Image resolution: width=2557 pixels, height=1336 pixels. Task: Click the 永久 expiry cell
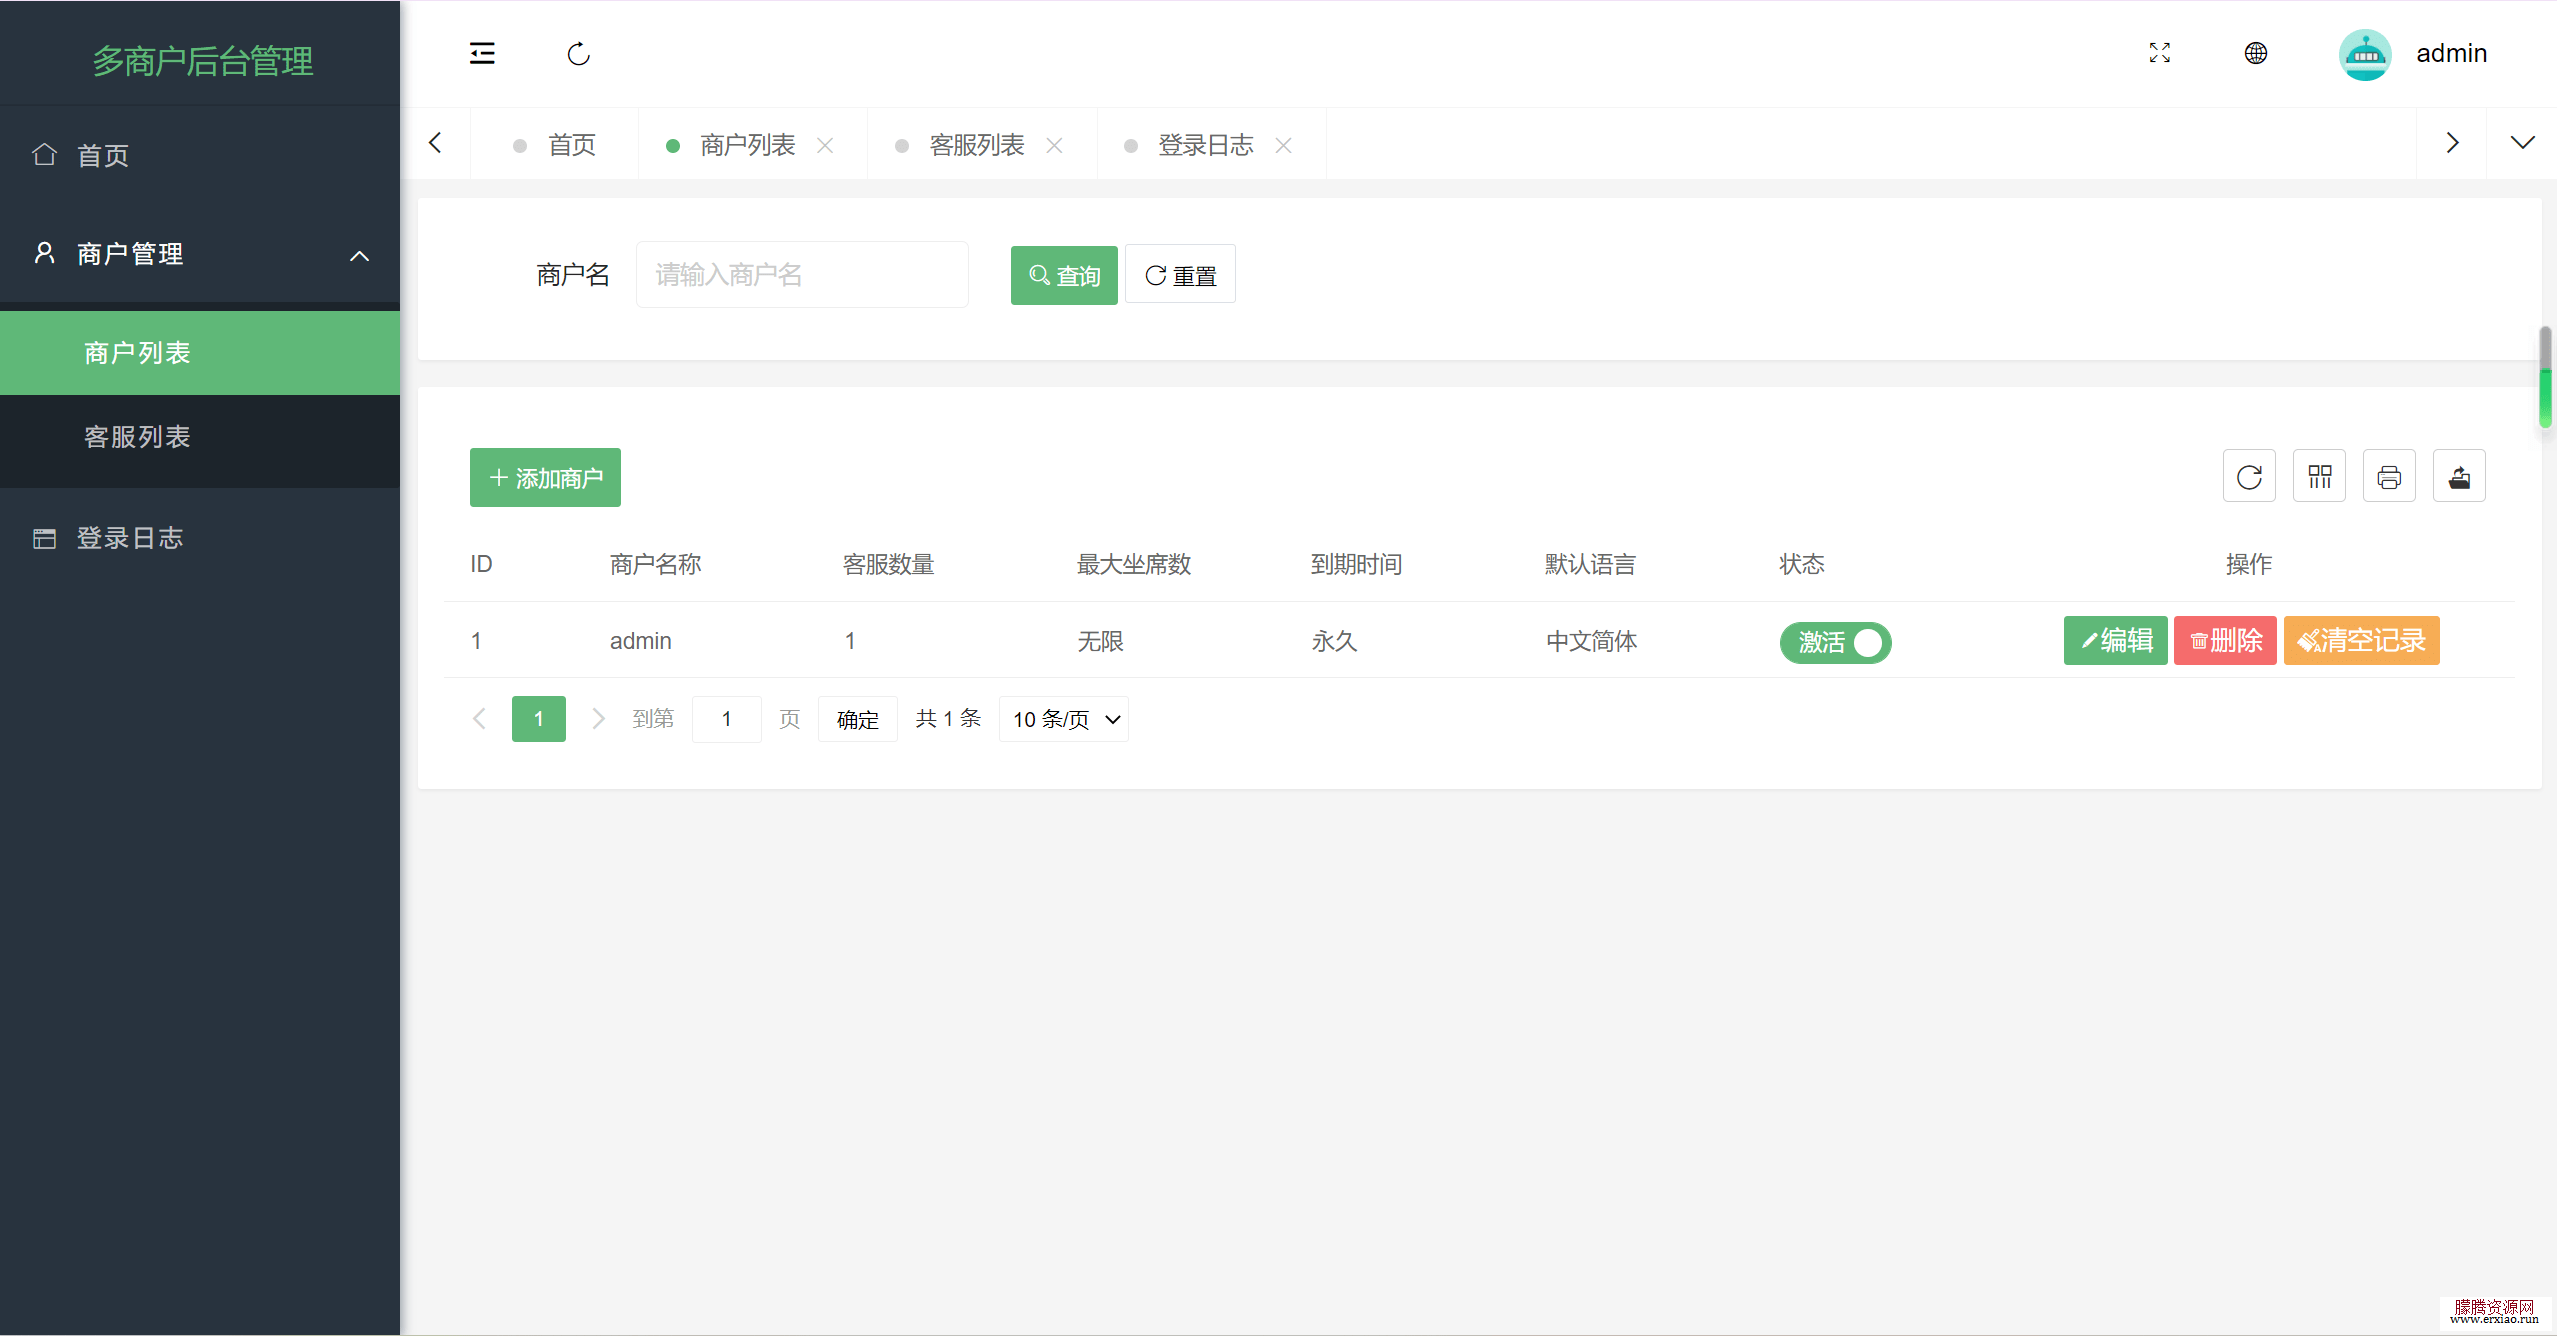(x=1335, y=641)
